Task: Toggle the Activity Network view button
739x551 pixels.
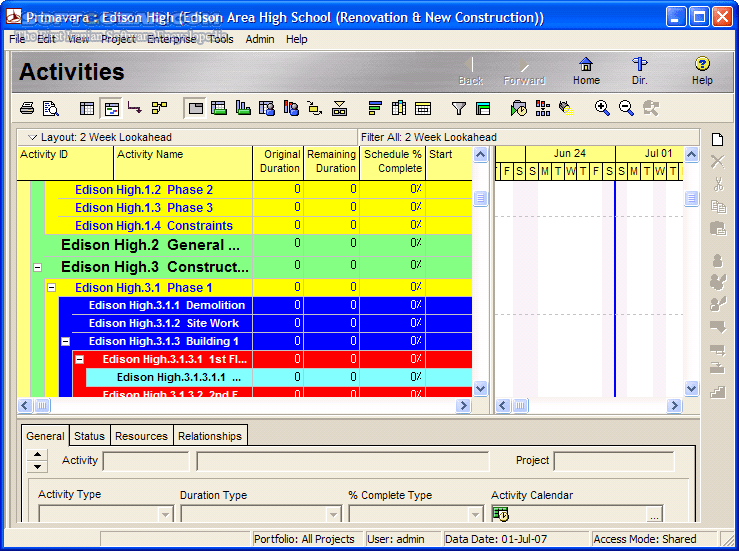Action: tap(159, 108)
